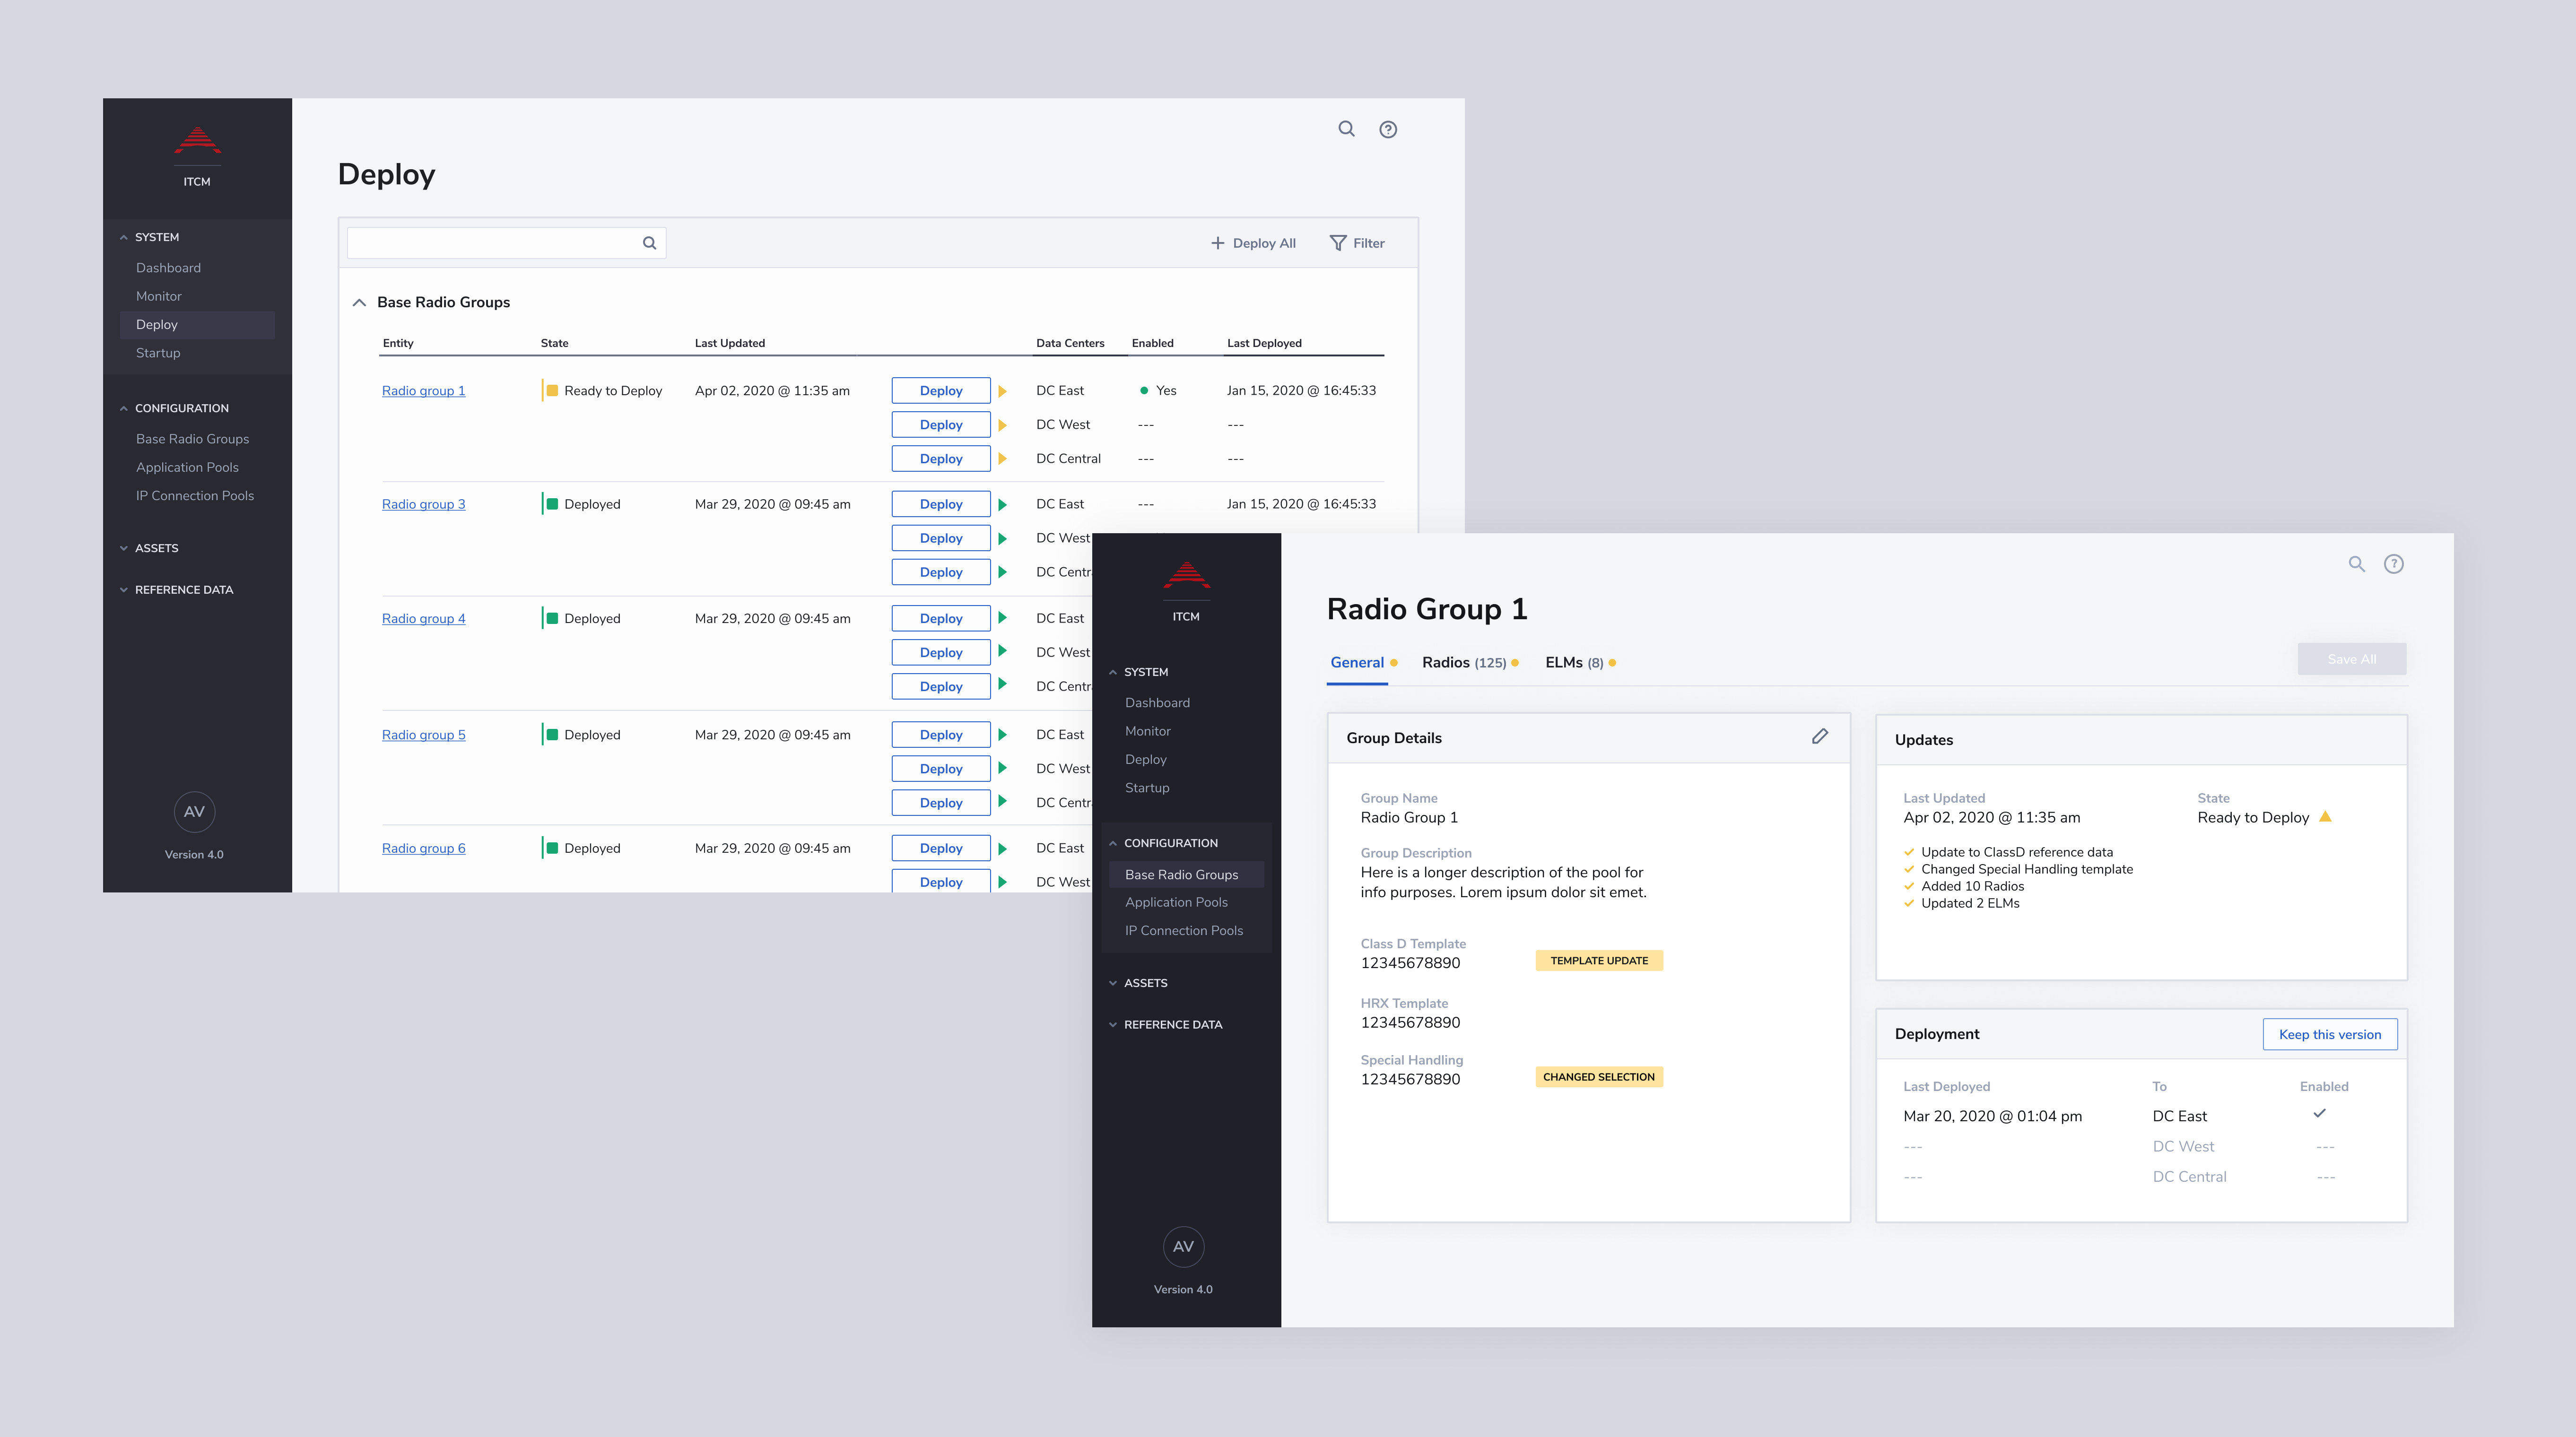Click the search icon in Deploy window header
2576x1437 pixels.
[x=1346, y=129]
